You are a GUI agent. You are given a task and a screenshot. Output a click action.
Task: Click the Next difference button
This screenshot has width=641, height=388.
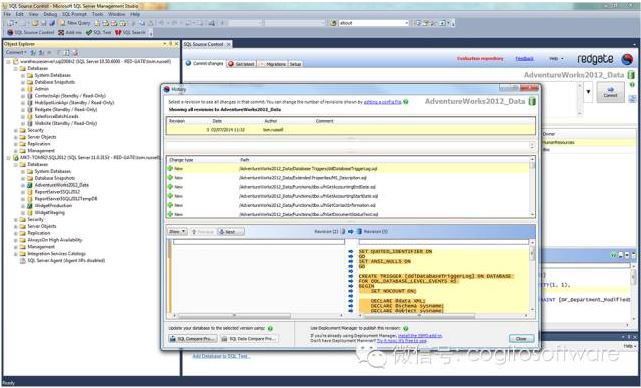231,231
